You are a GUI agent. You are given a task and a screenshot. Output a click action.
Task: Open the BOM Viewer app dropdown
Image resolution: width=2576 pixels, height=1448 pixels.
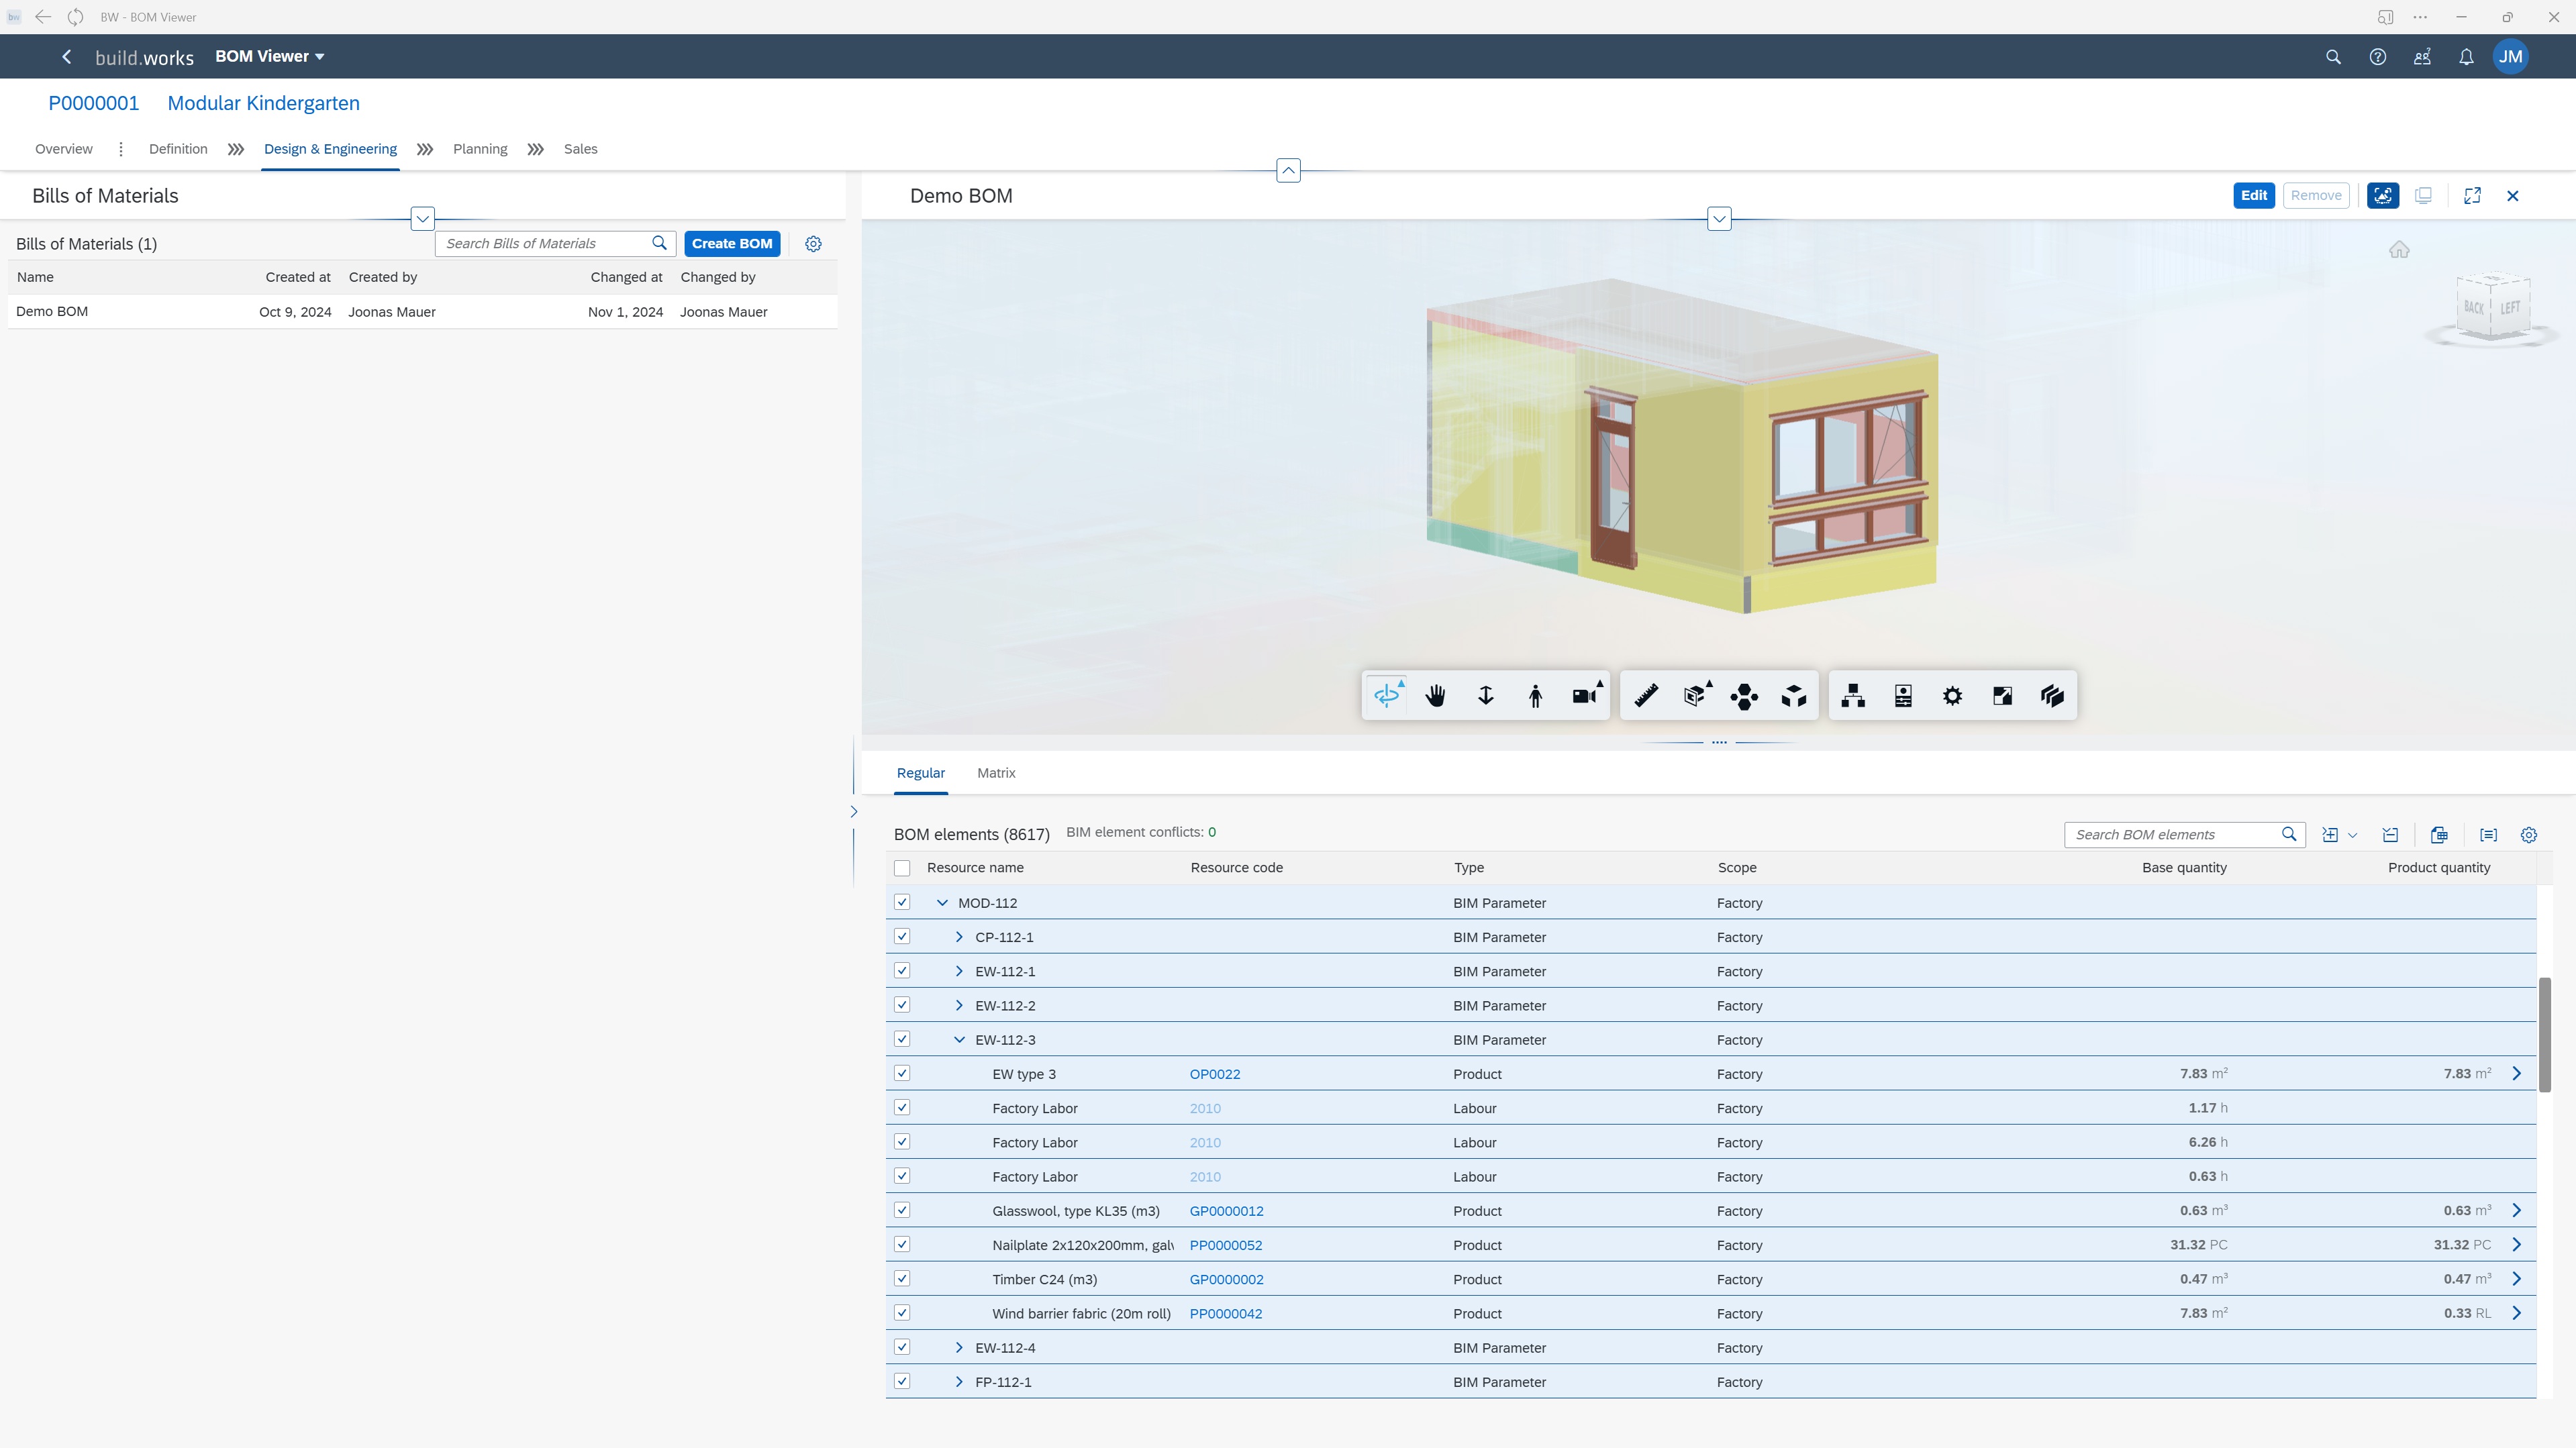click(x=270, y=57)
